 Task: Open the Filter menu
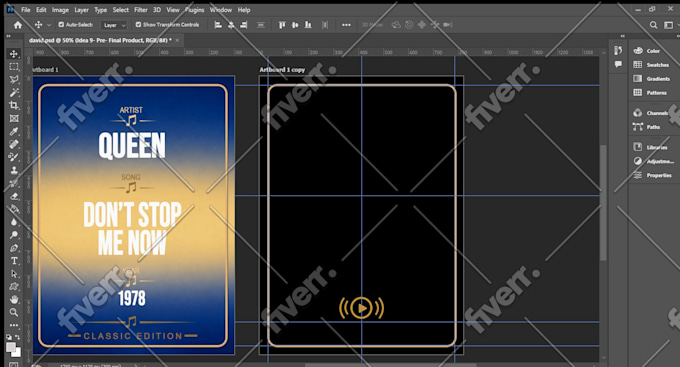[x=141, y=10]
